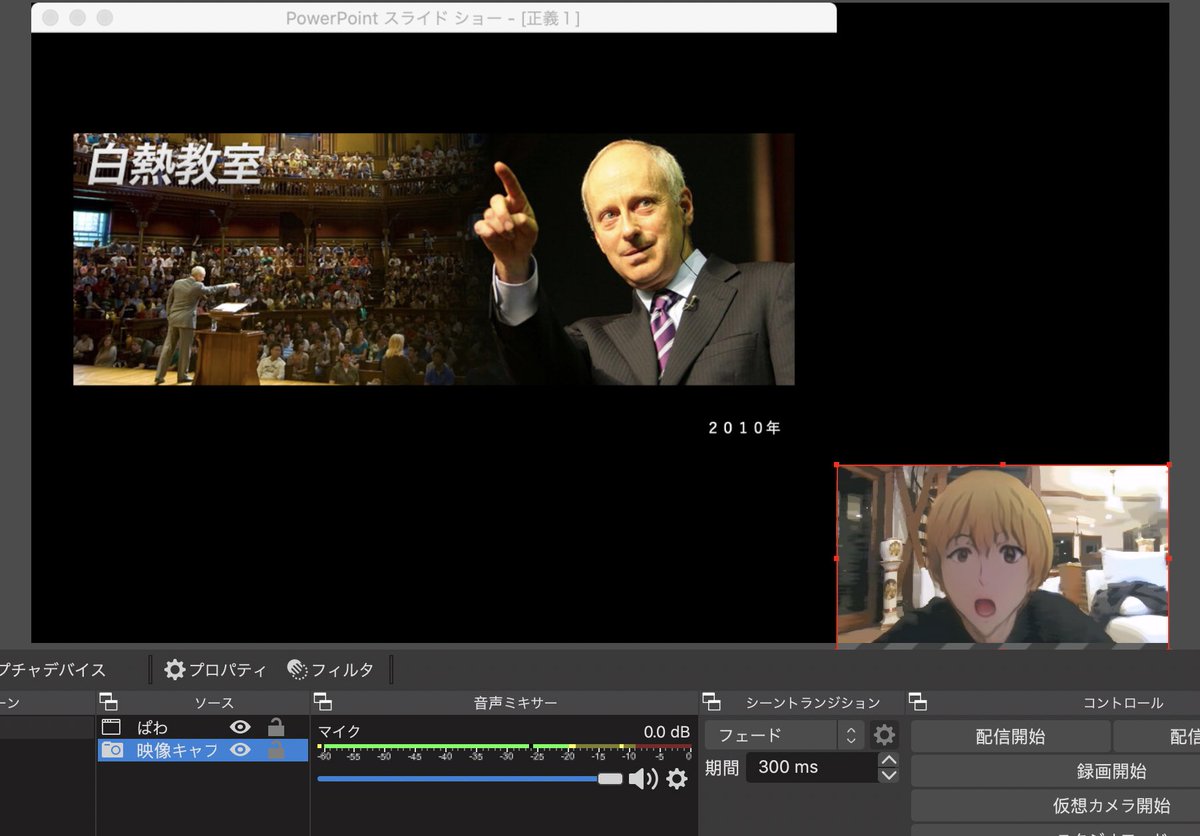Viewport: 1200px width, 836px height.
Task: Click the マイク channel label
Action: click(x=339, y=732)
